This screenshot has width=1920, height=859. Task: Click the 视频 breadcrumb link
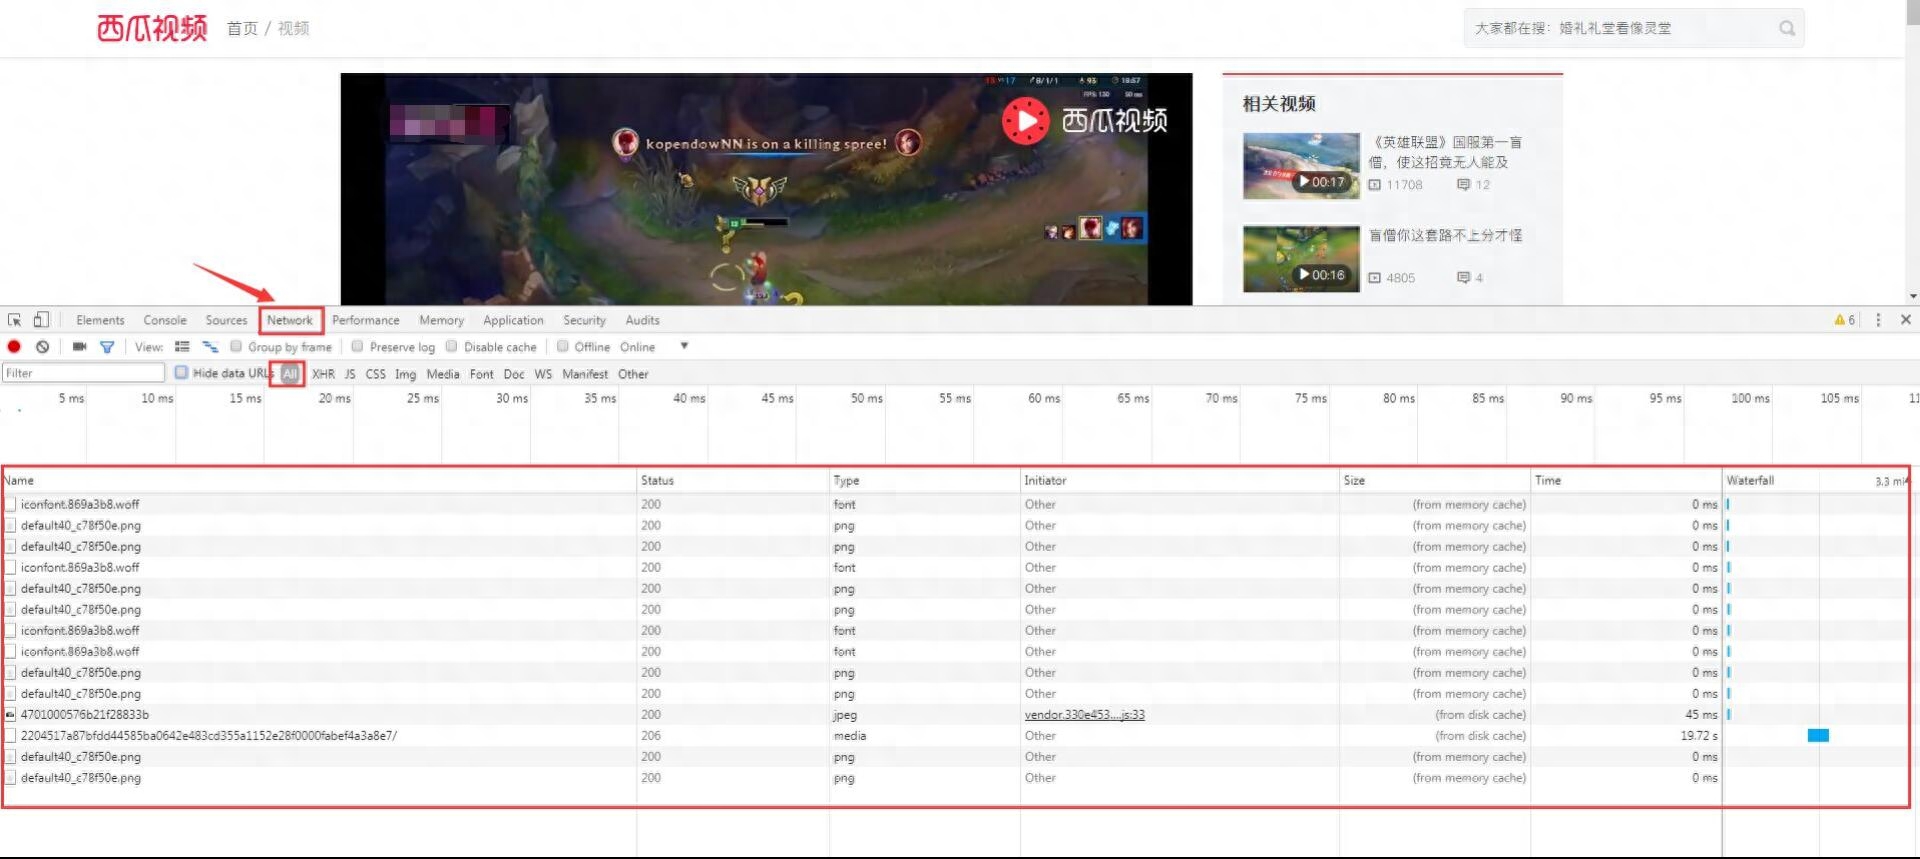click(x=293, y=28)
